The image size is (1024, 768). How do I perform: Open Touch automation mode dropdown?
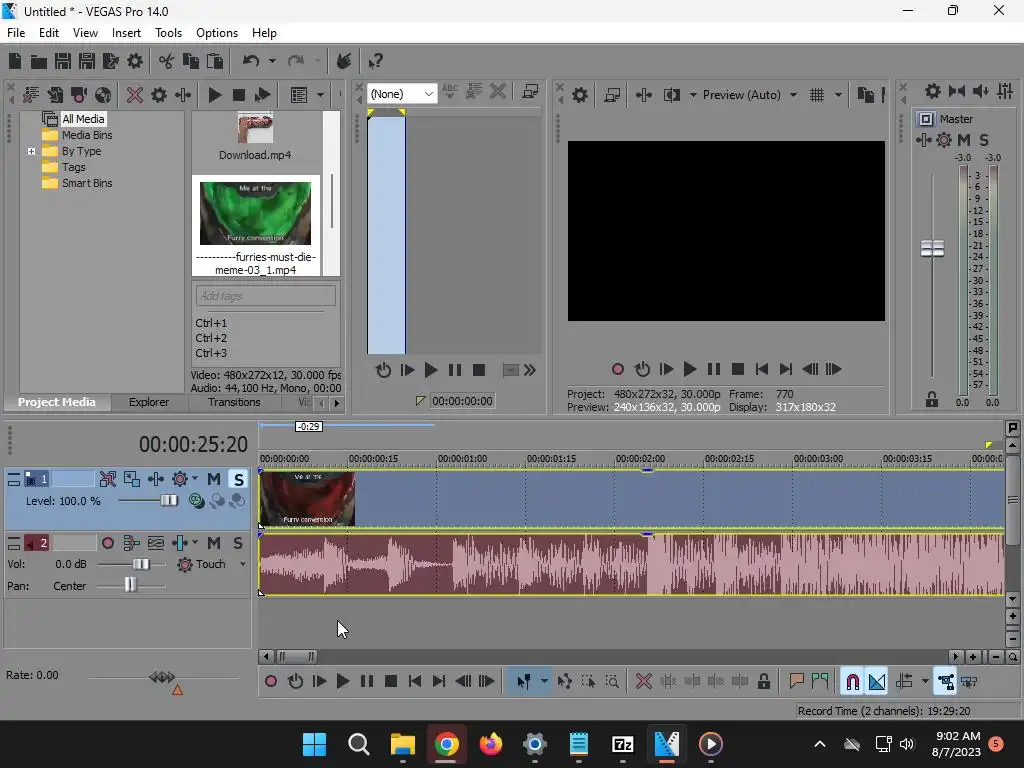click(x=243, y=564)
